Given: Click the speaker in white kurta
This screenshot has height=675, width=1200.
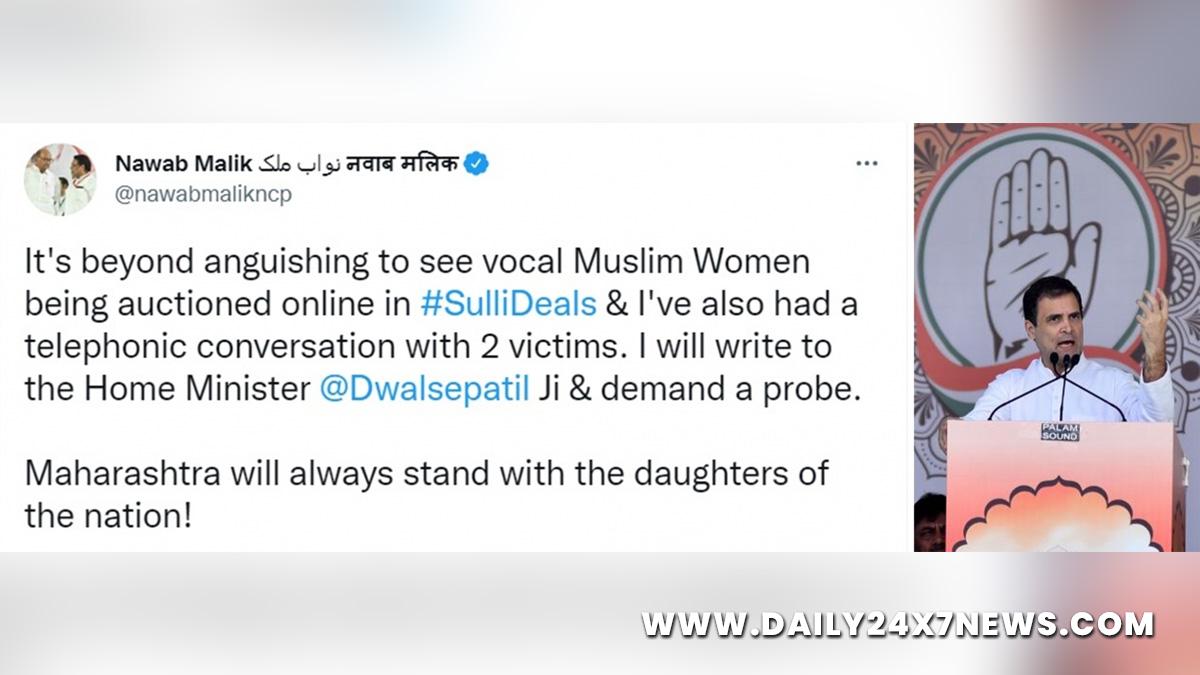Looking at the screenshot, I should point(1068,350).
